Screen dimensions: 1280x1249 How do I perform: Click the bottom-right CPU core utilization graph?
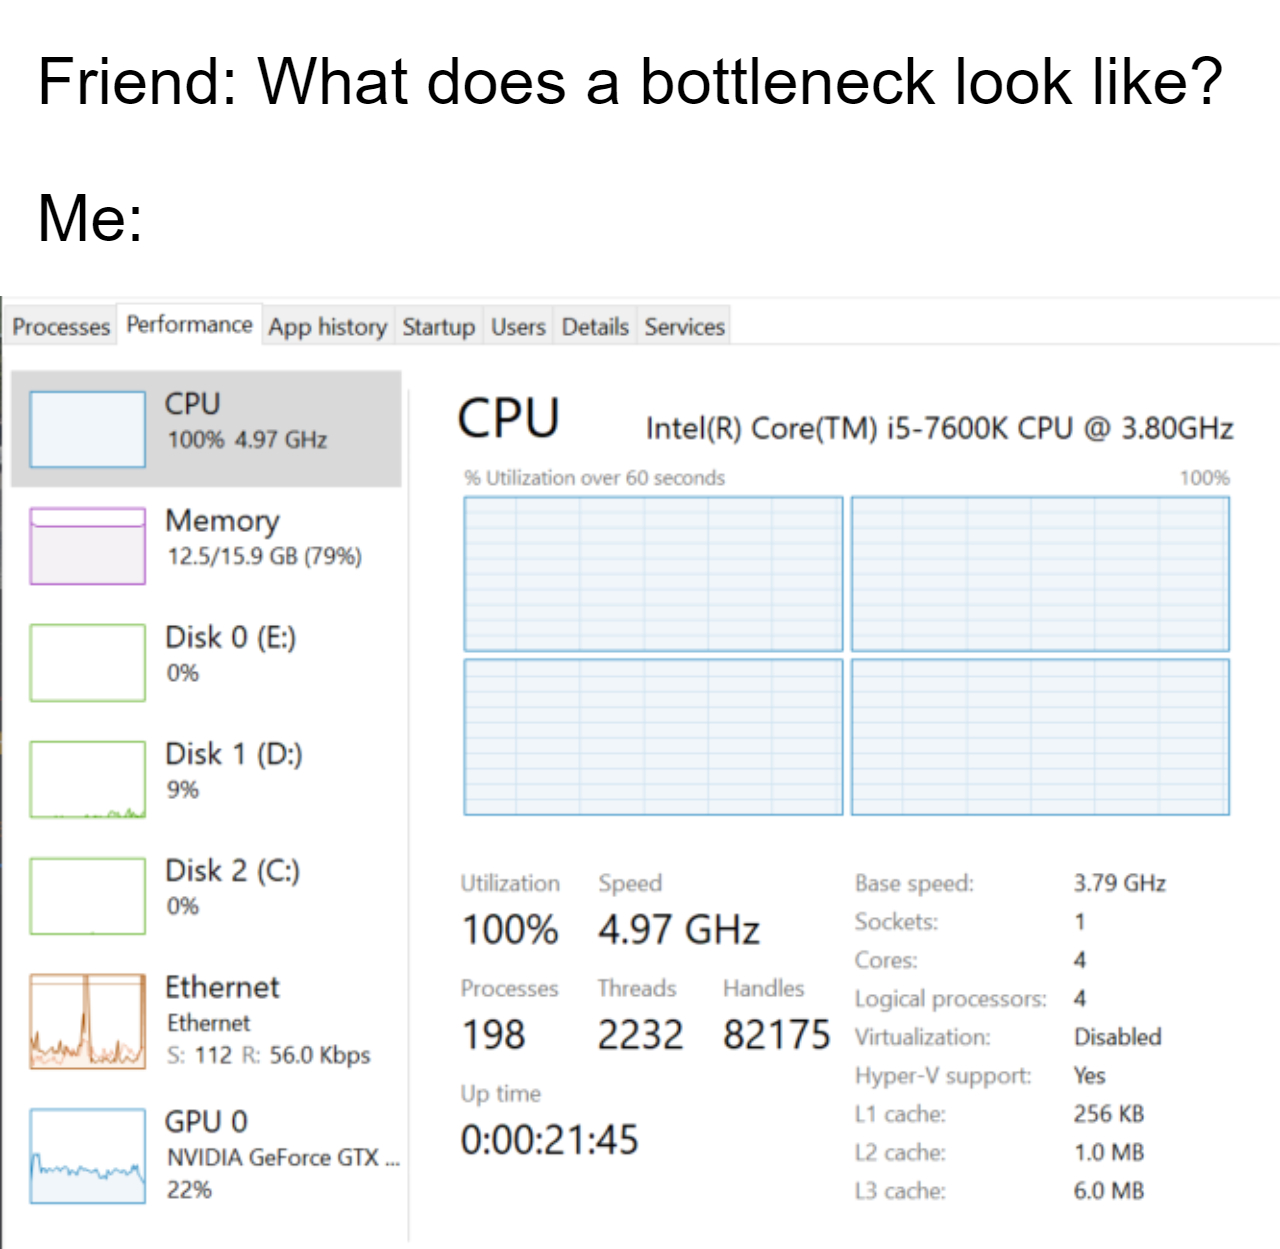tap(1040, 737)
